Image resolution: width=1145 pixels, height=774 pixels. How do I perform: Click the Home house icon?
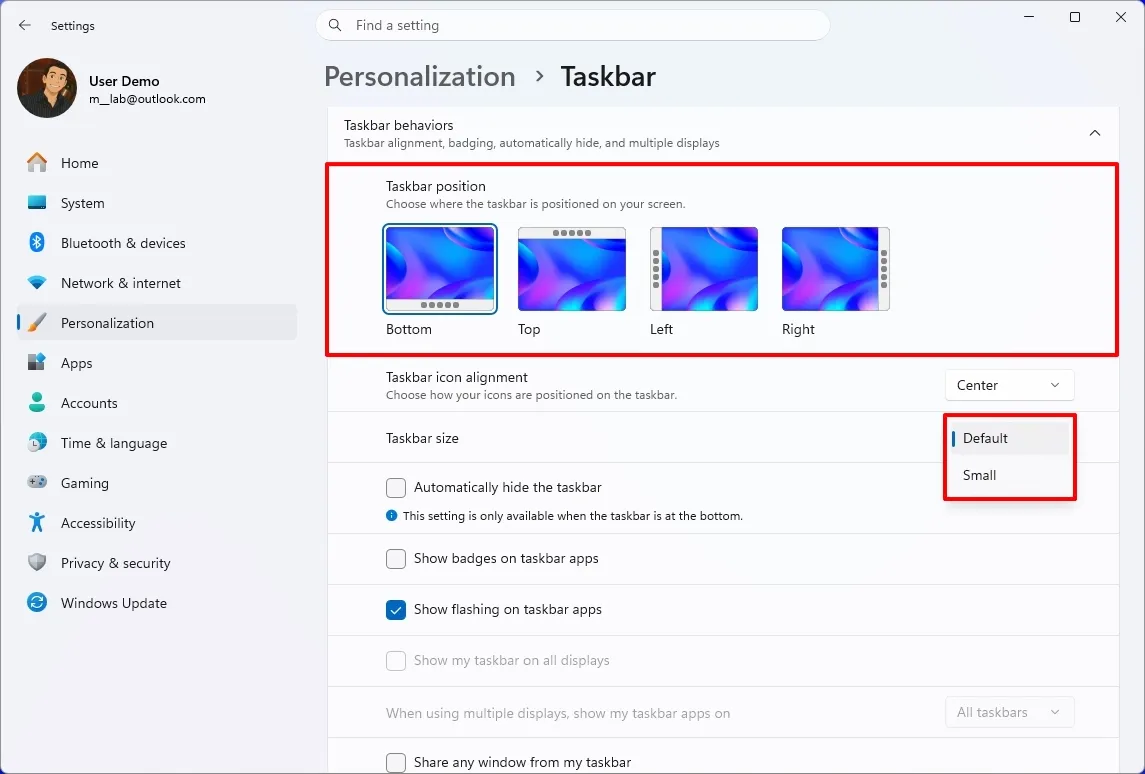pyautogui.click(x=37, y=163)
